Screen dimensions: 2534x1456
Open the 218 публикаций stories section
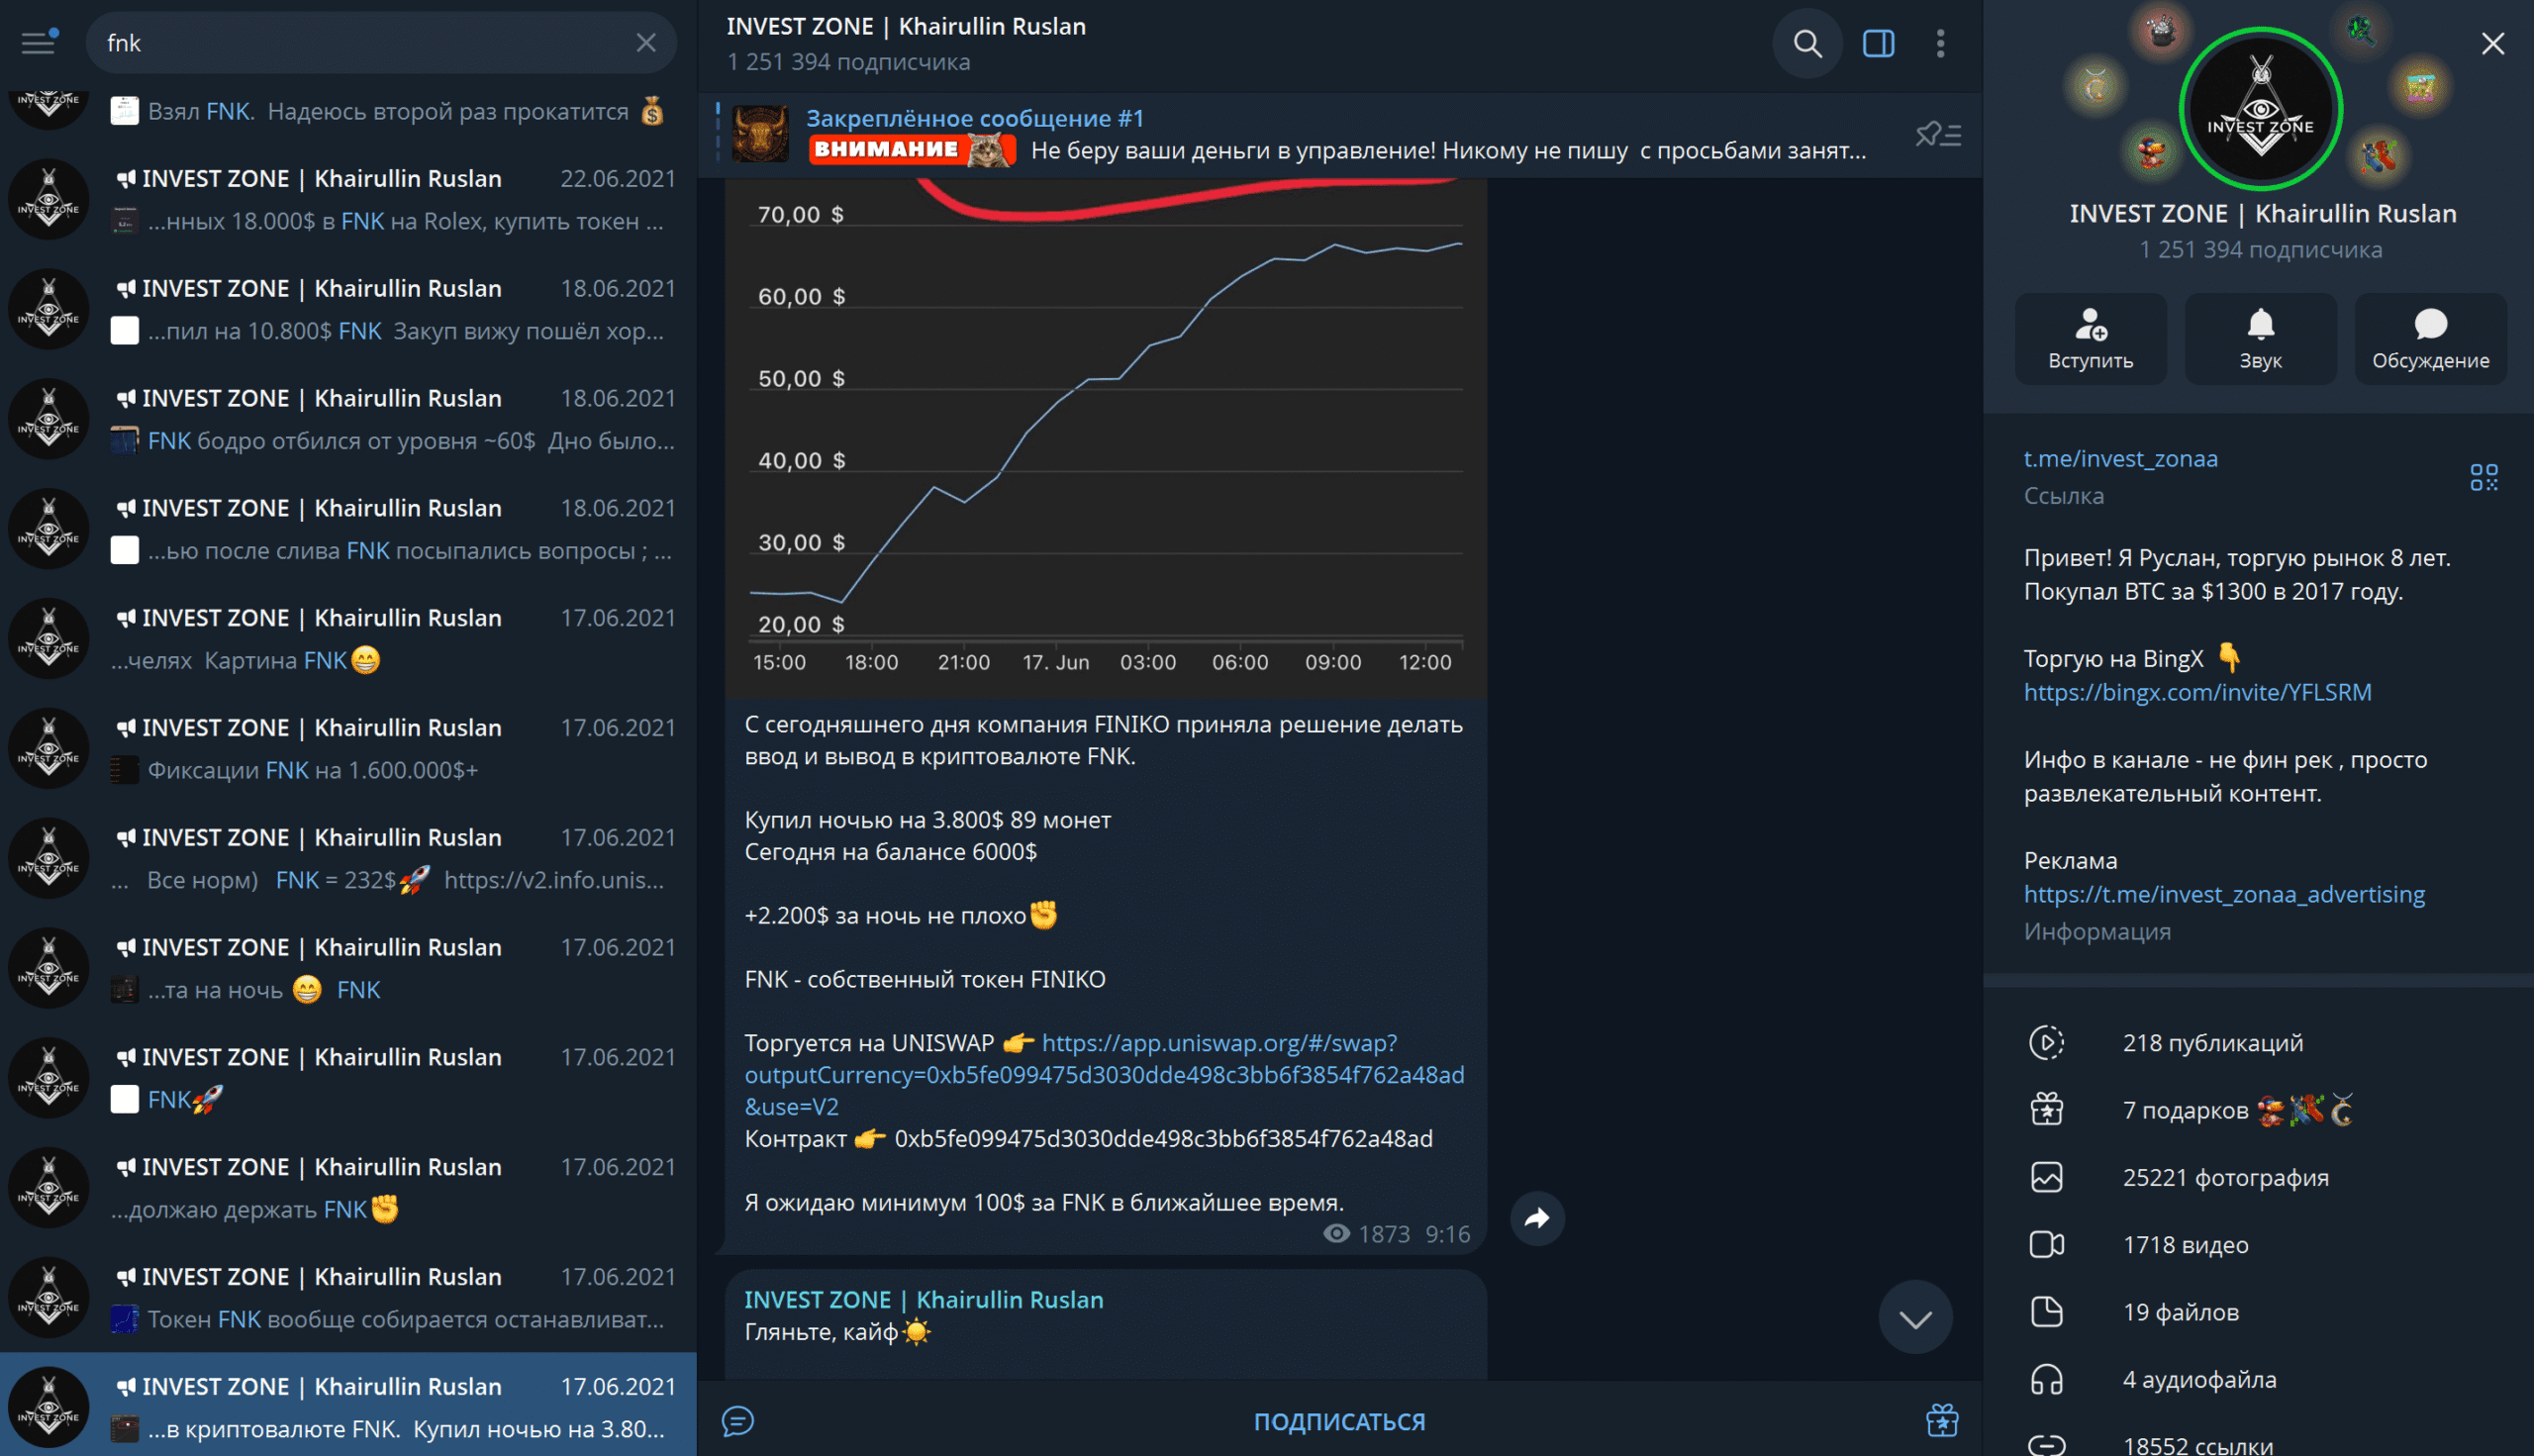point(2258,1043)
